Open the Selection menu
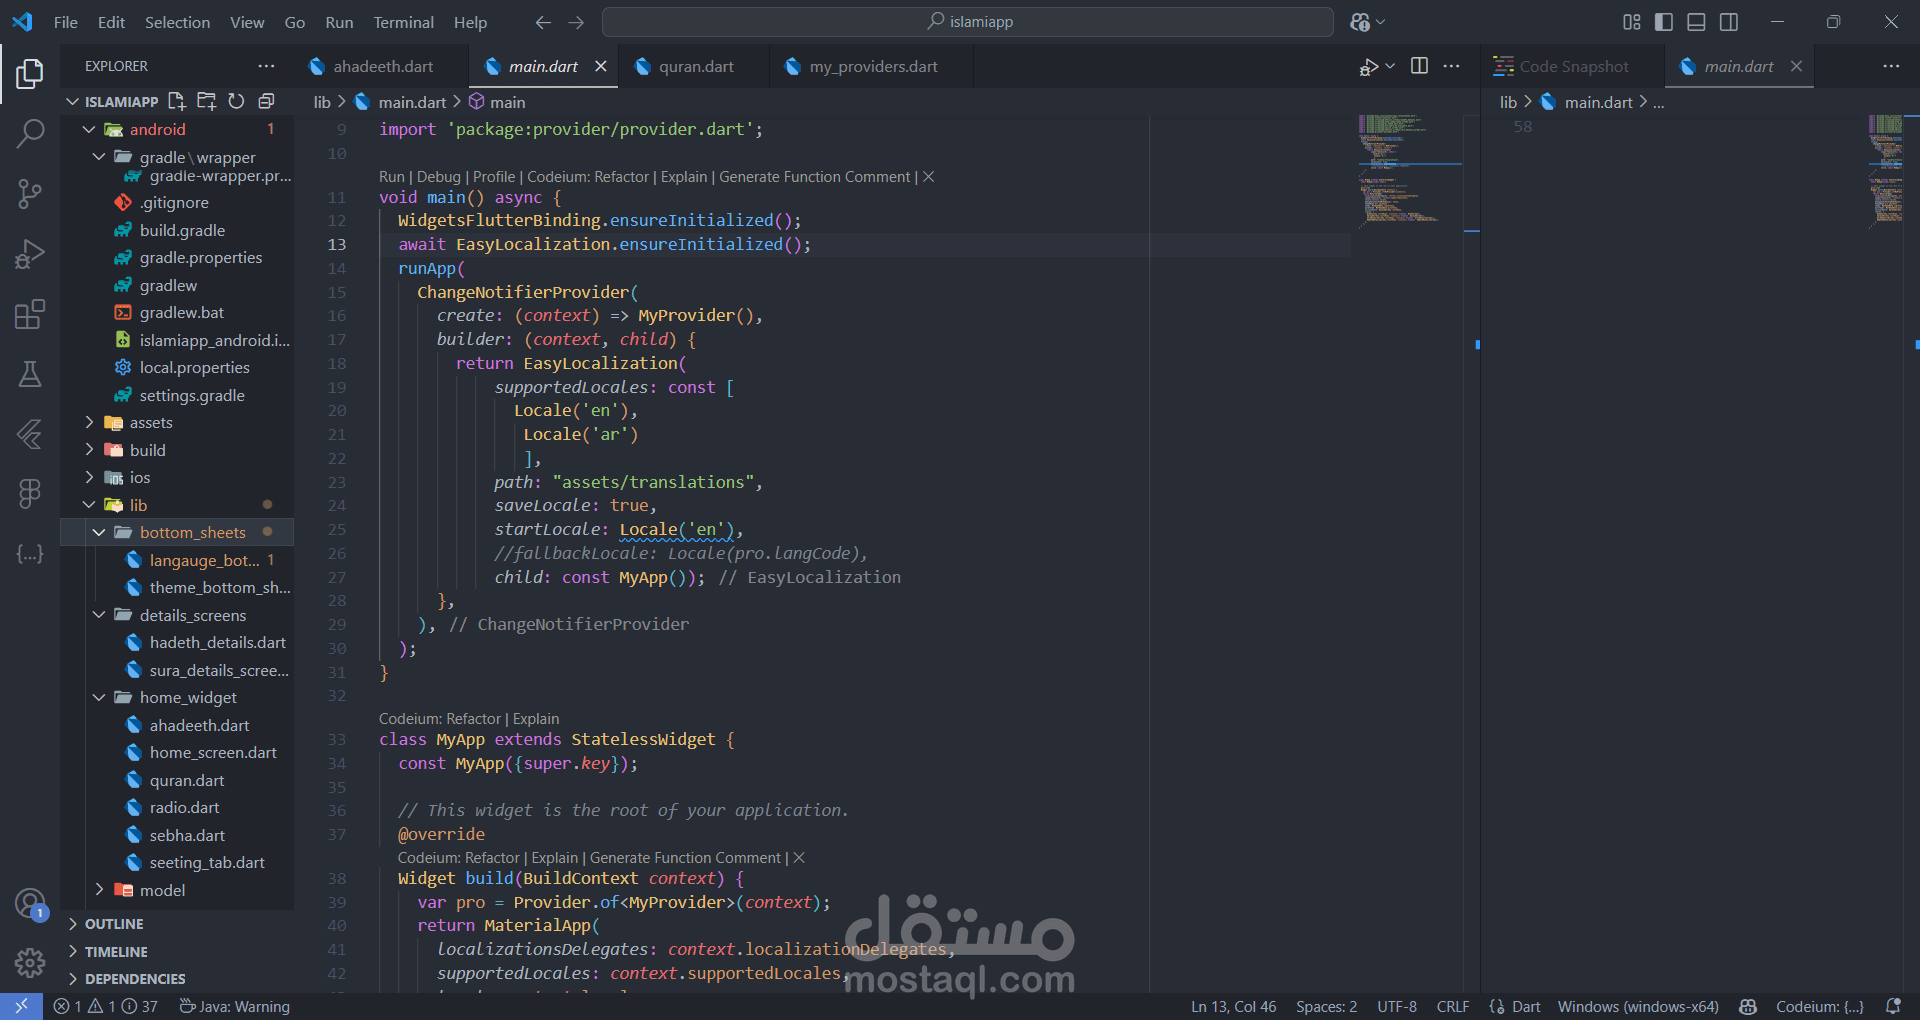The image size is (1920, 1020). click(x=177, y=22)
